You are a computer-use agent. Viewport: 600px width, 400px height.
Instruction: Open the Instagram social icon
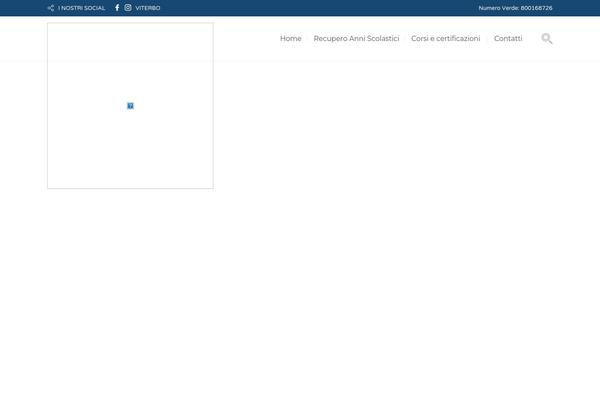click(x=128, y=8)
